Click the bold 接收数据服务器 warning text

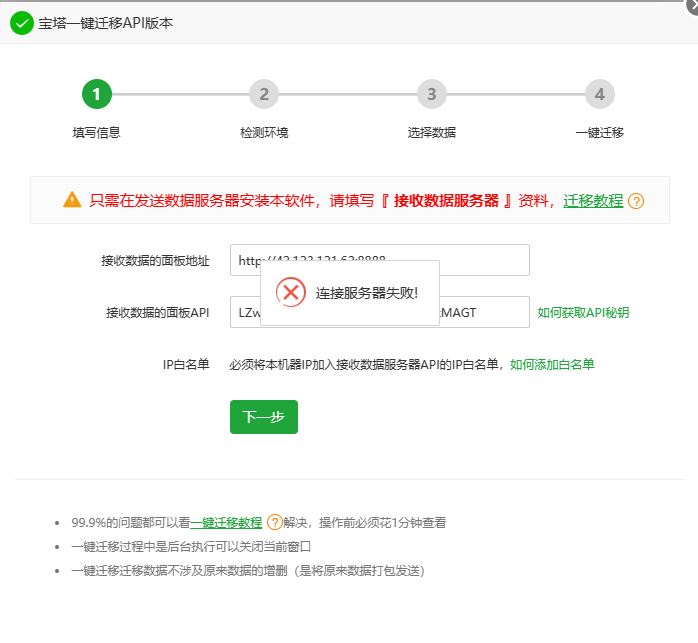tap(446, 201)
